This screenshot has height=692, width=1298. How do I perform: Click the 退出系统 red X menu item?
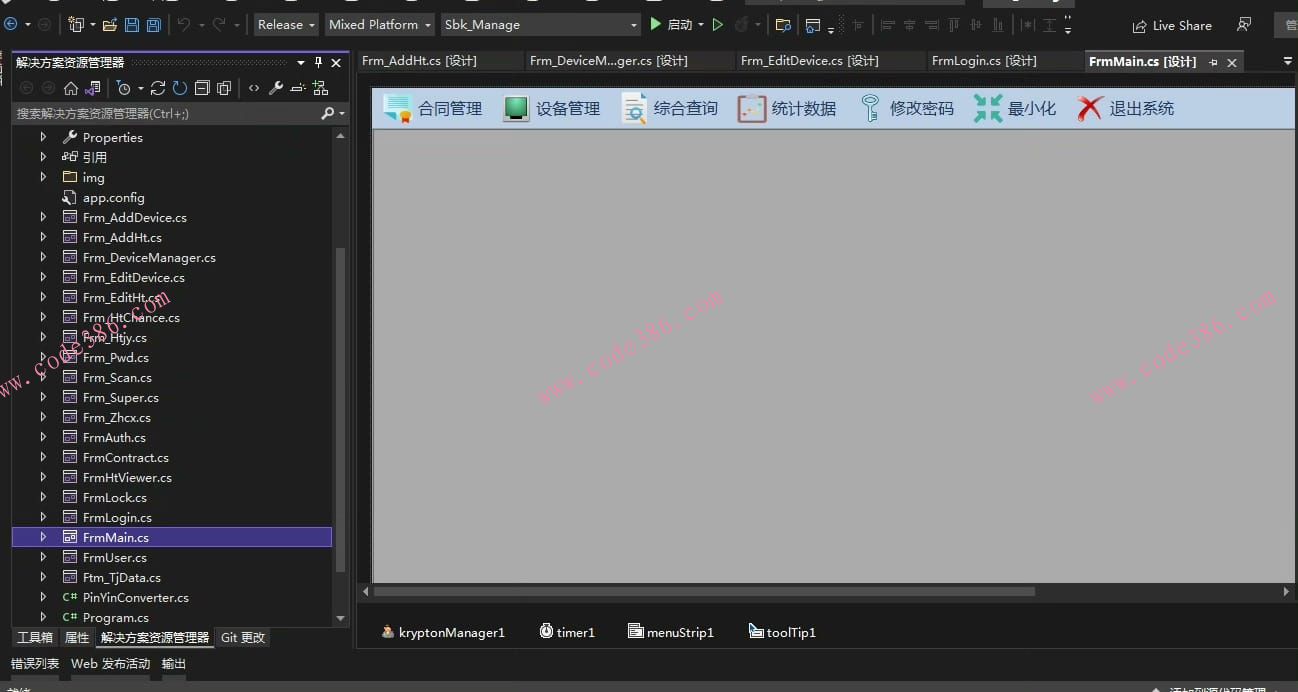click(x=1126, y=108)
